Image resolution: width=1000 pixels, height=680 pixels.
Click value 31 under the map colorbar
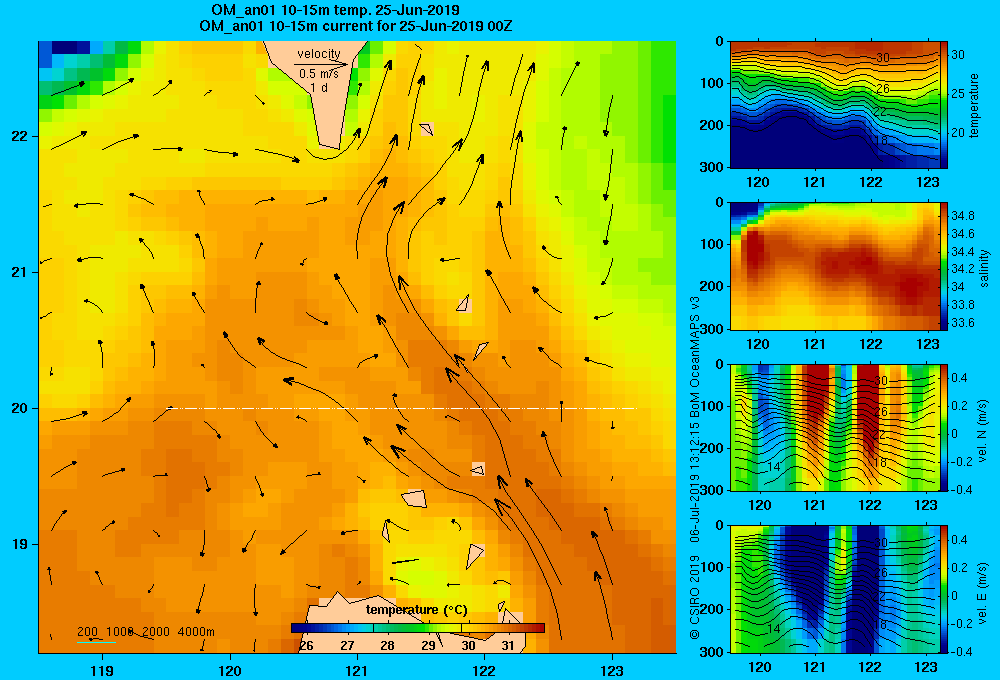click(x=508, y=646)
